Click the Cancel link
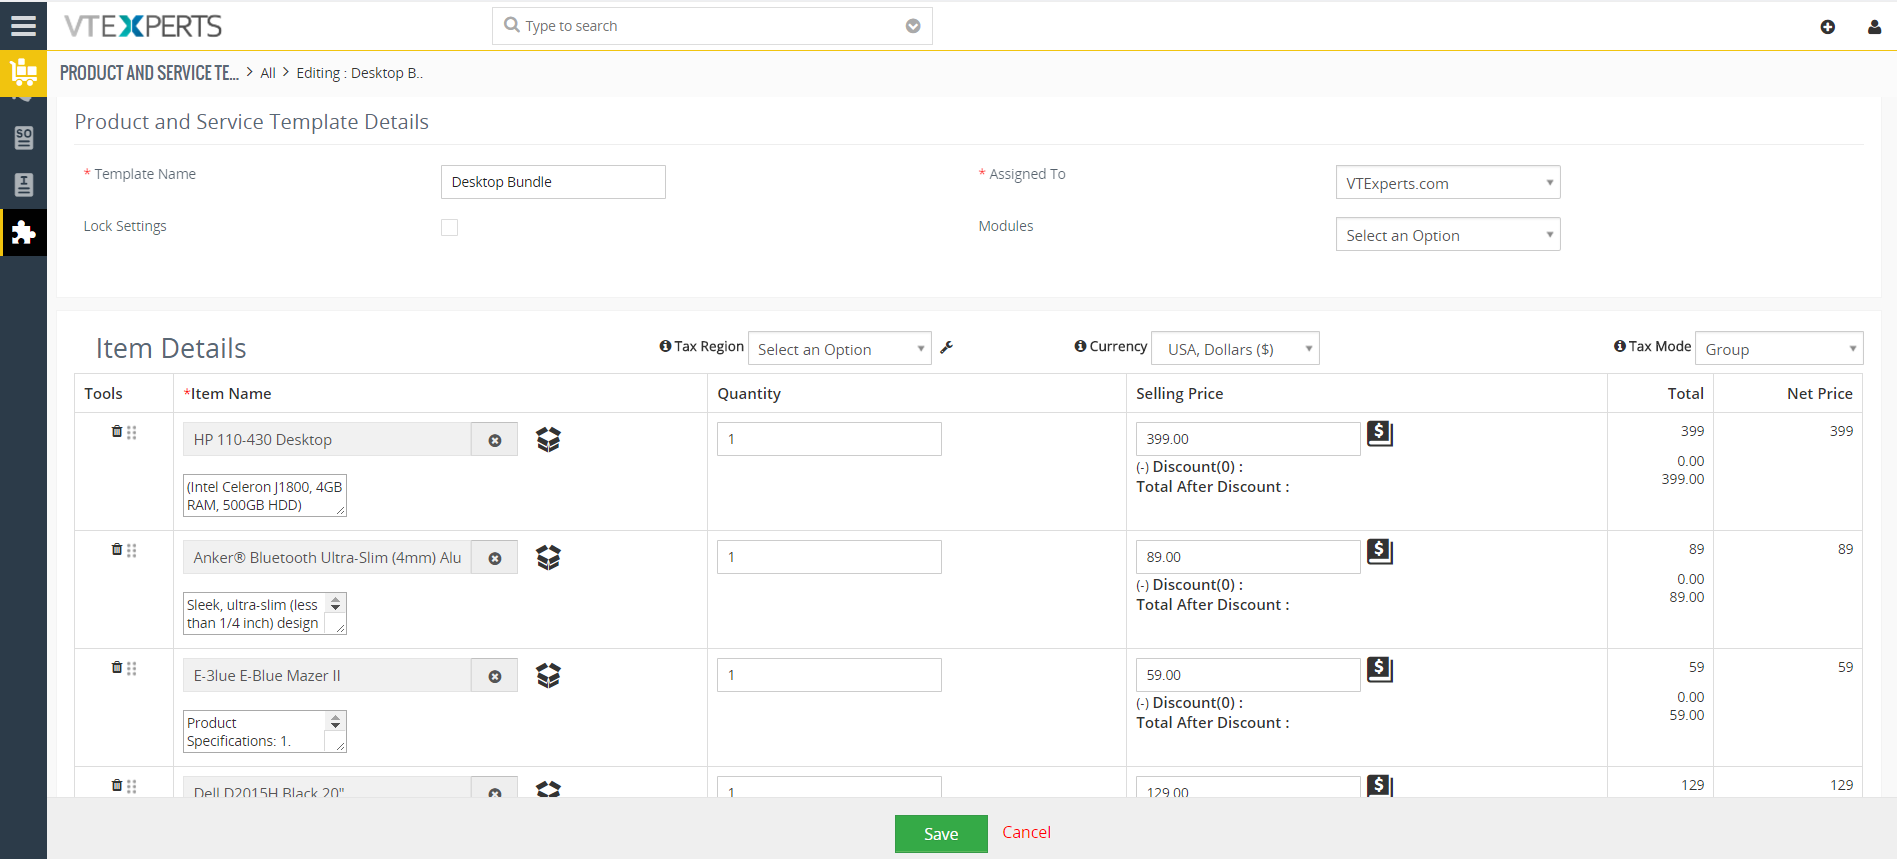Image resolution: width=1897 pixels, height=859 pixels. point(1026,832)
